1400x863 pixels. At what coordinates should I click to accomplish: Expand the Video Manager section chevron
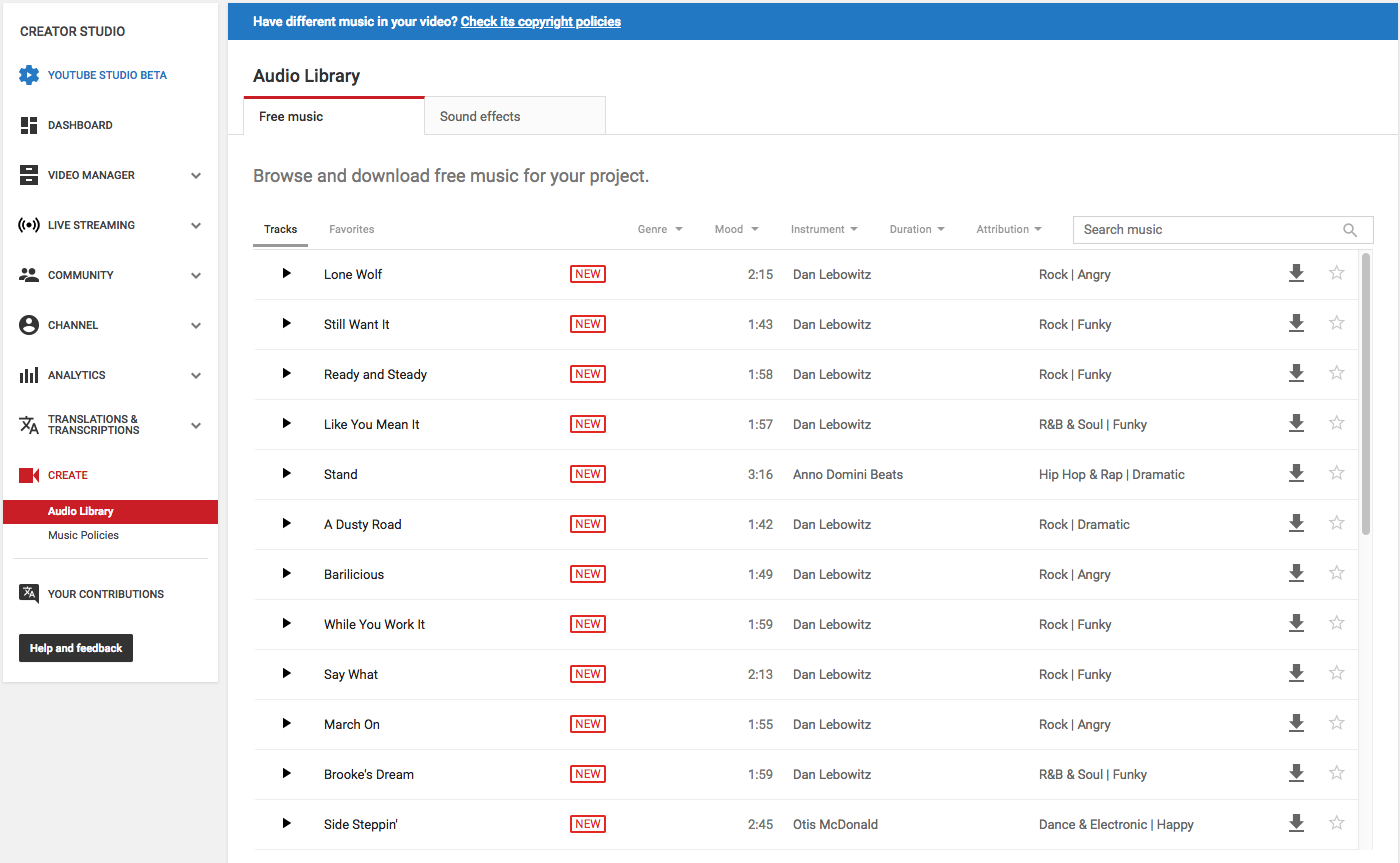coord(196,175)
